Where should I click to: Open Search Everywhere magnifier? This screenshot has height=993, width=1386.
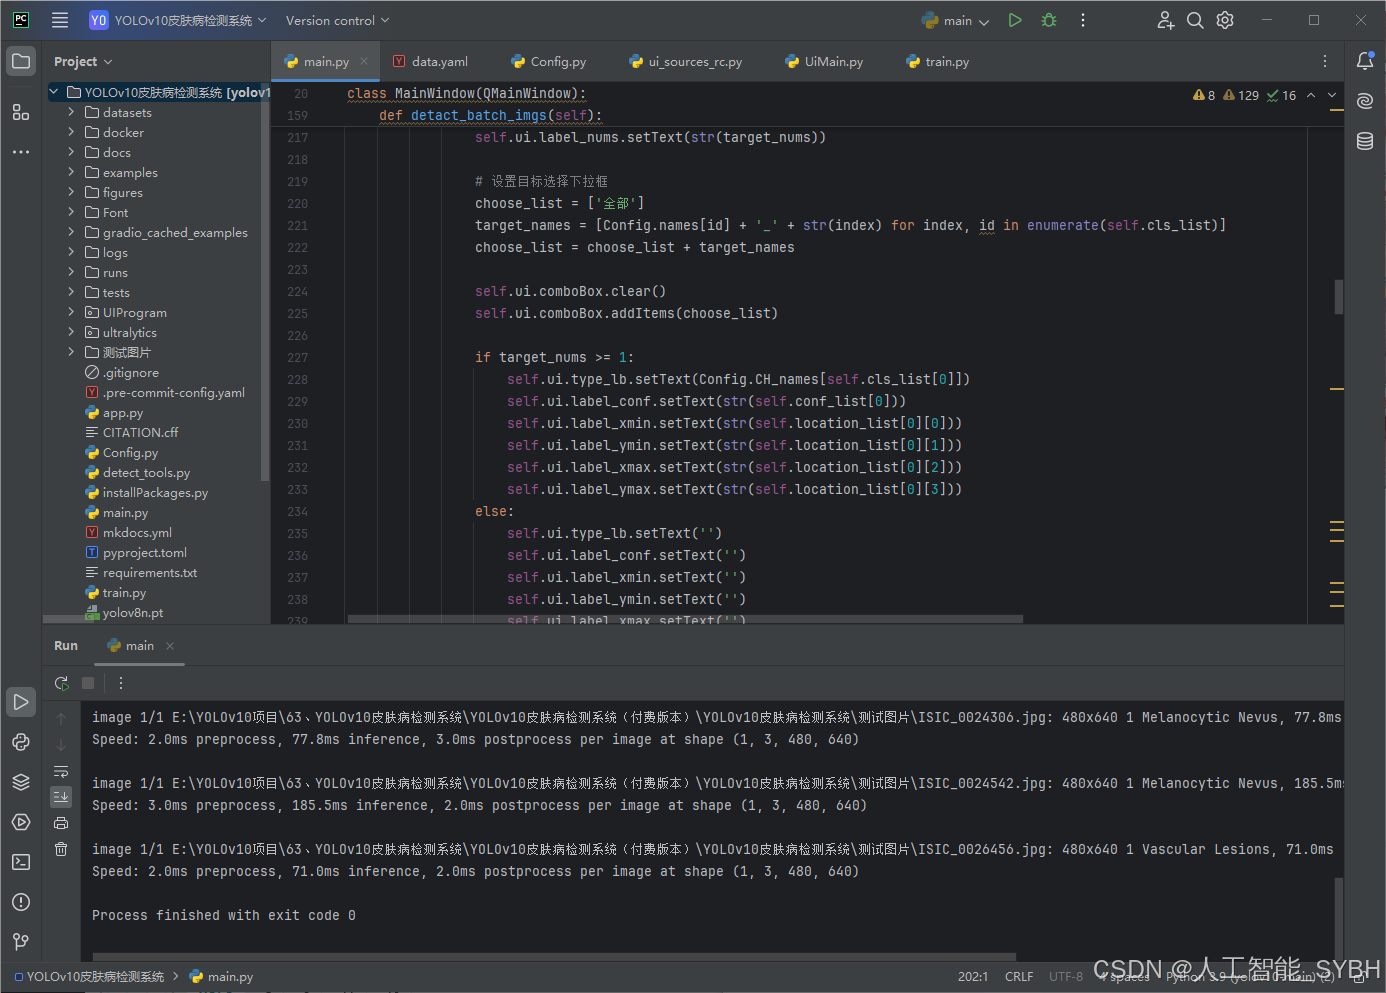[x=1195, y=20]
